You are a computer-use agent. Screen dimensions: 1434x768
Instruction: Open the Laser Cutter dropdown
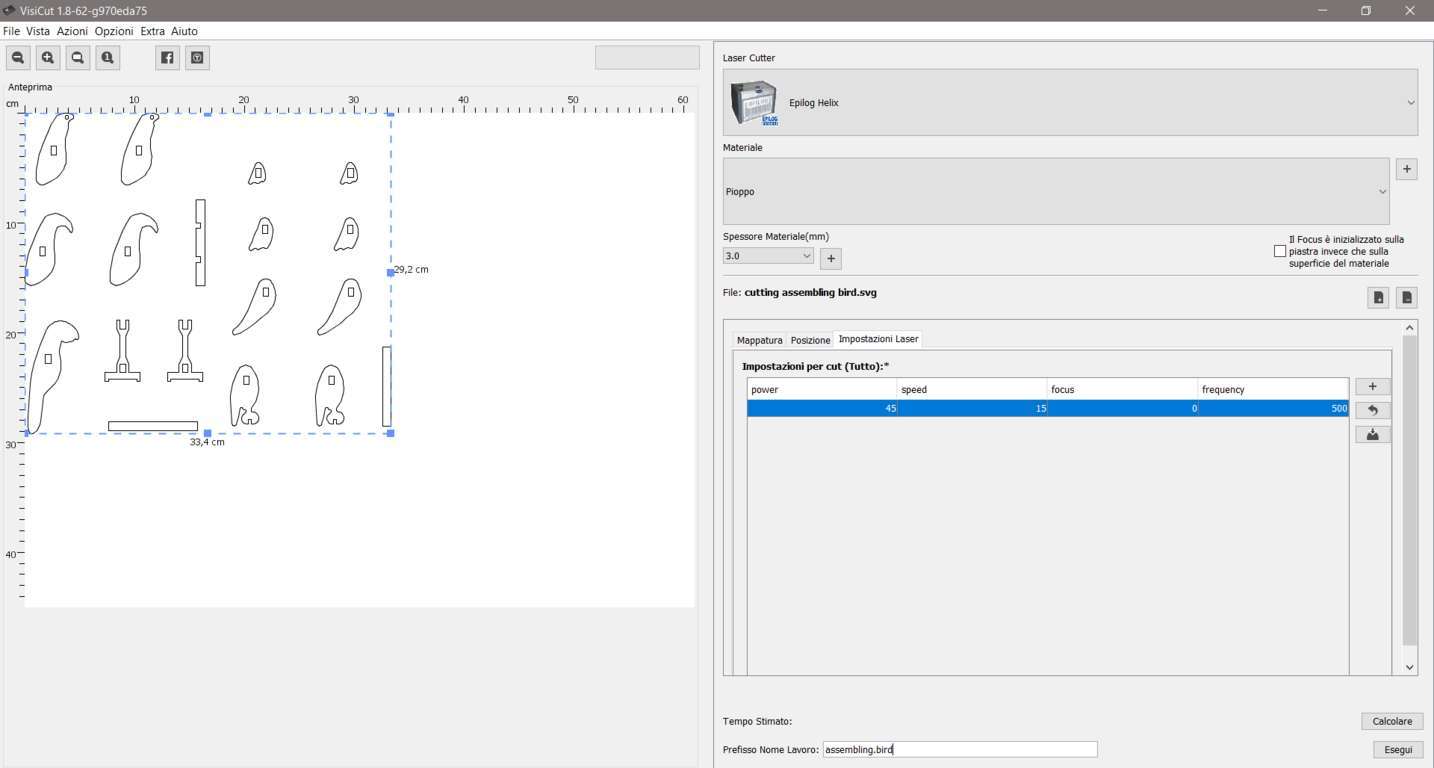pos(1070,102)
